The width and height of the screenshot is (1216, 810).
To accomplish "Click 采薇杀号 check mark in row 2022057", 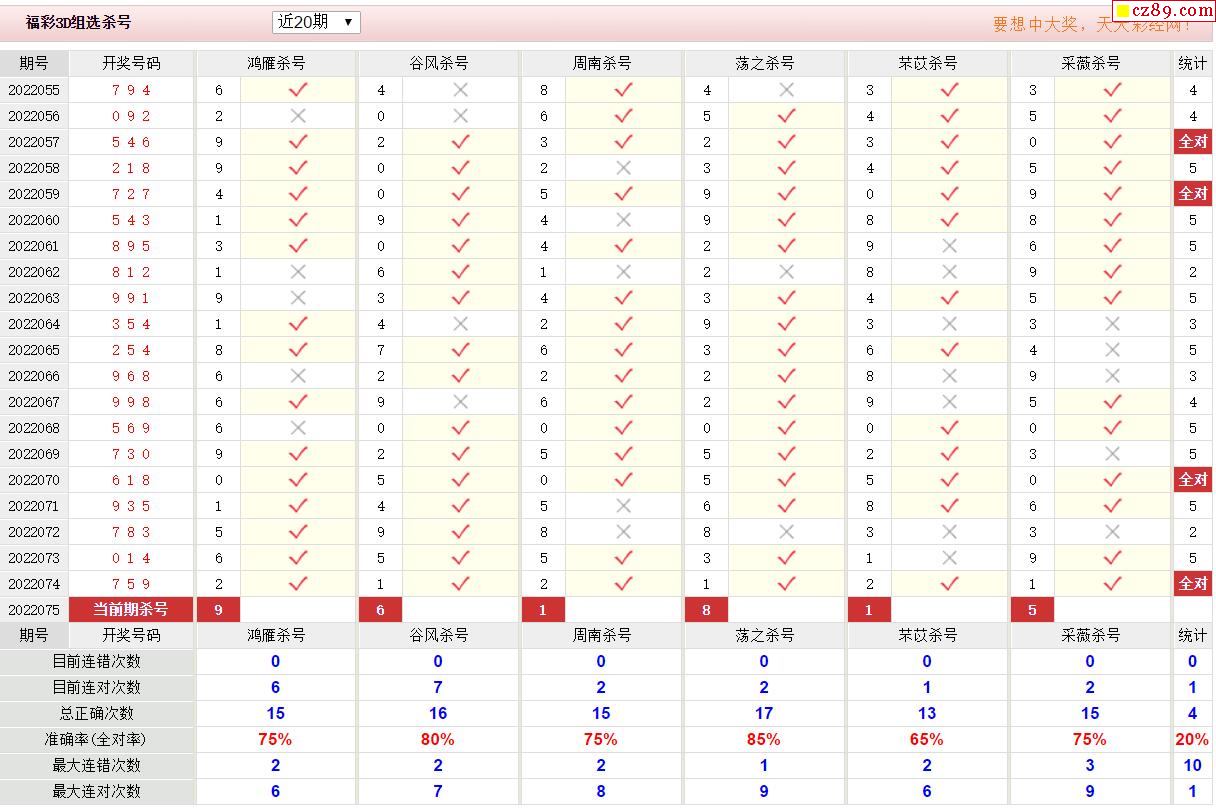I will (1112, 142).
